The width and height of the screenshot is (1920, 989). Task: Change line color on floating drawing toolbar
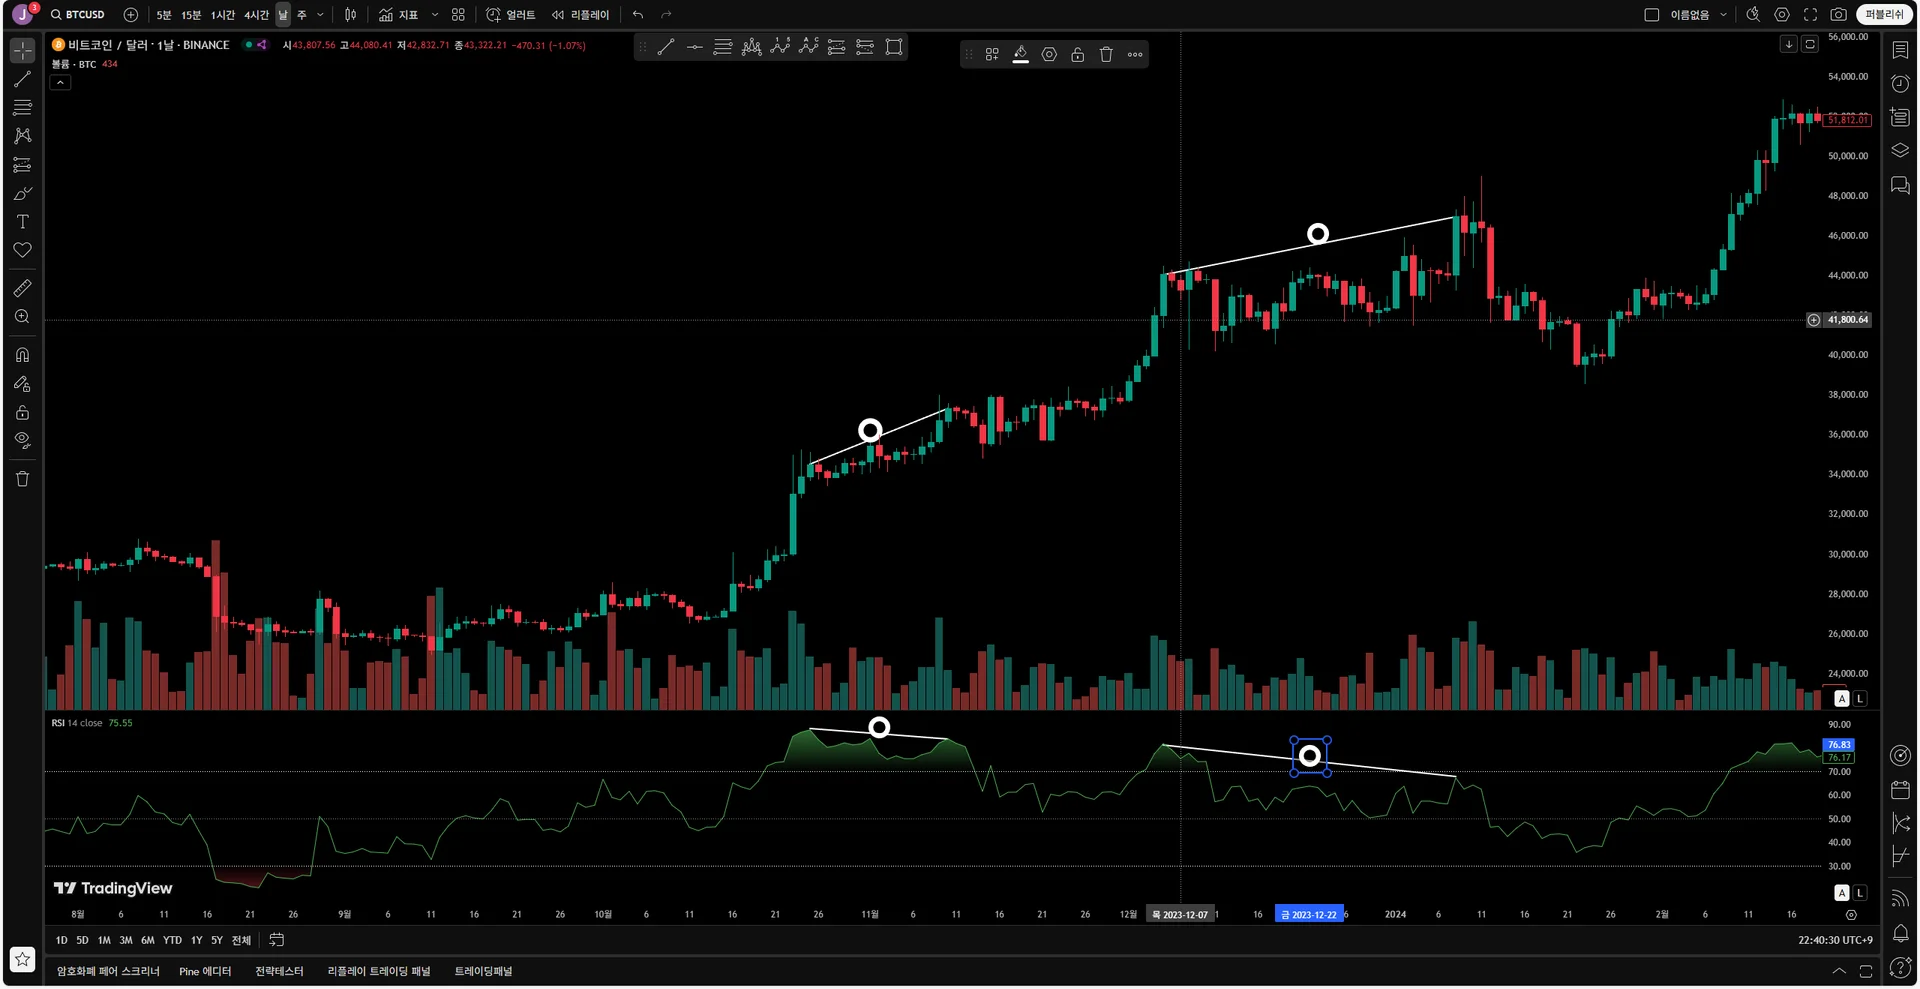(x=1020, y=55)
